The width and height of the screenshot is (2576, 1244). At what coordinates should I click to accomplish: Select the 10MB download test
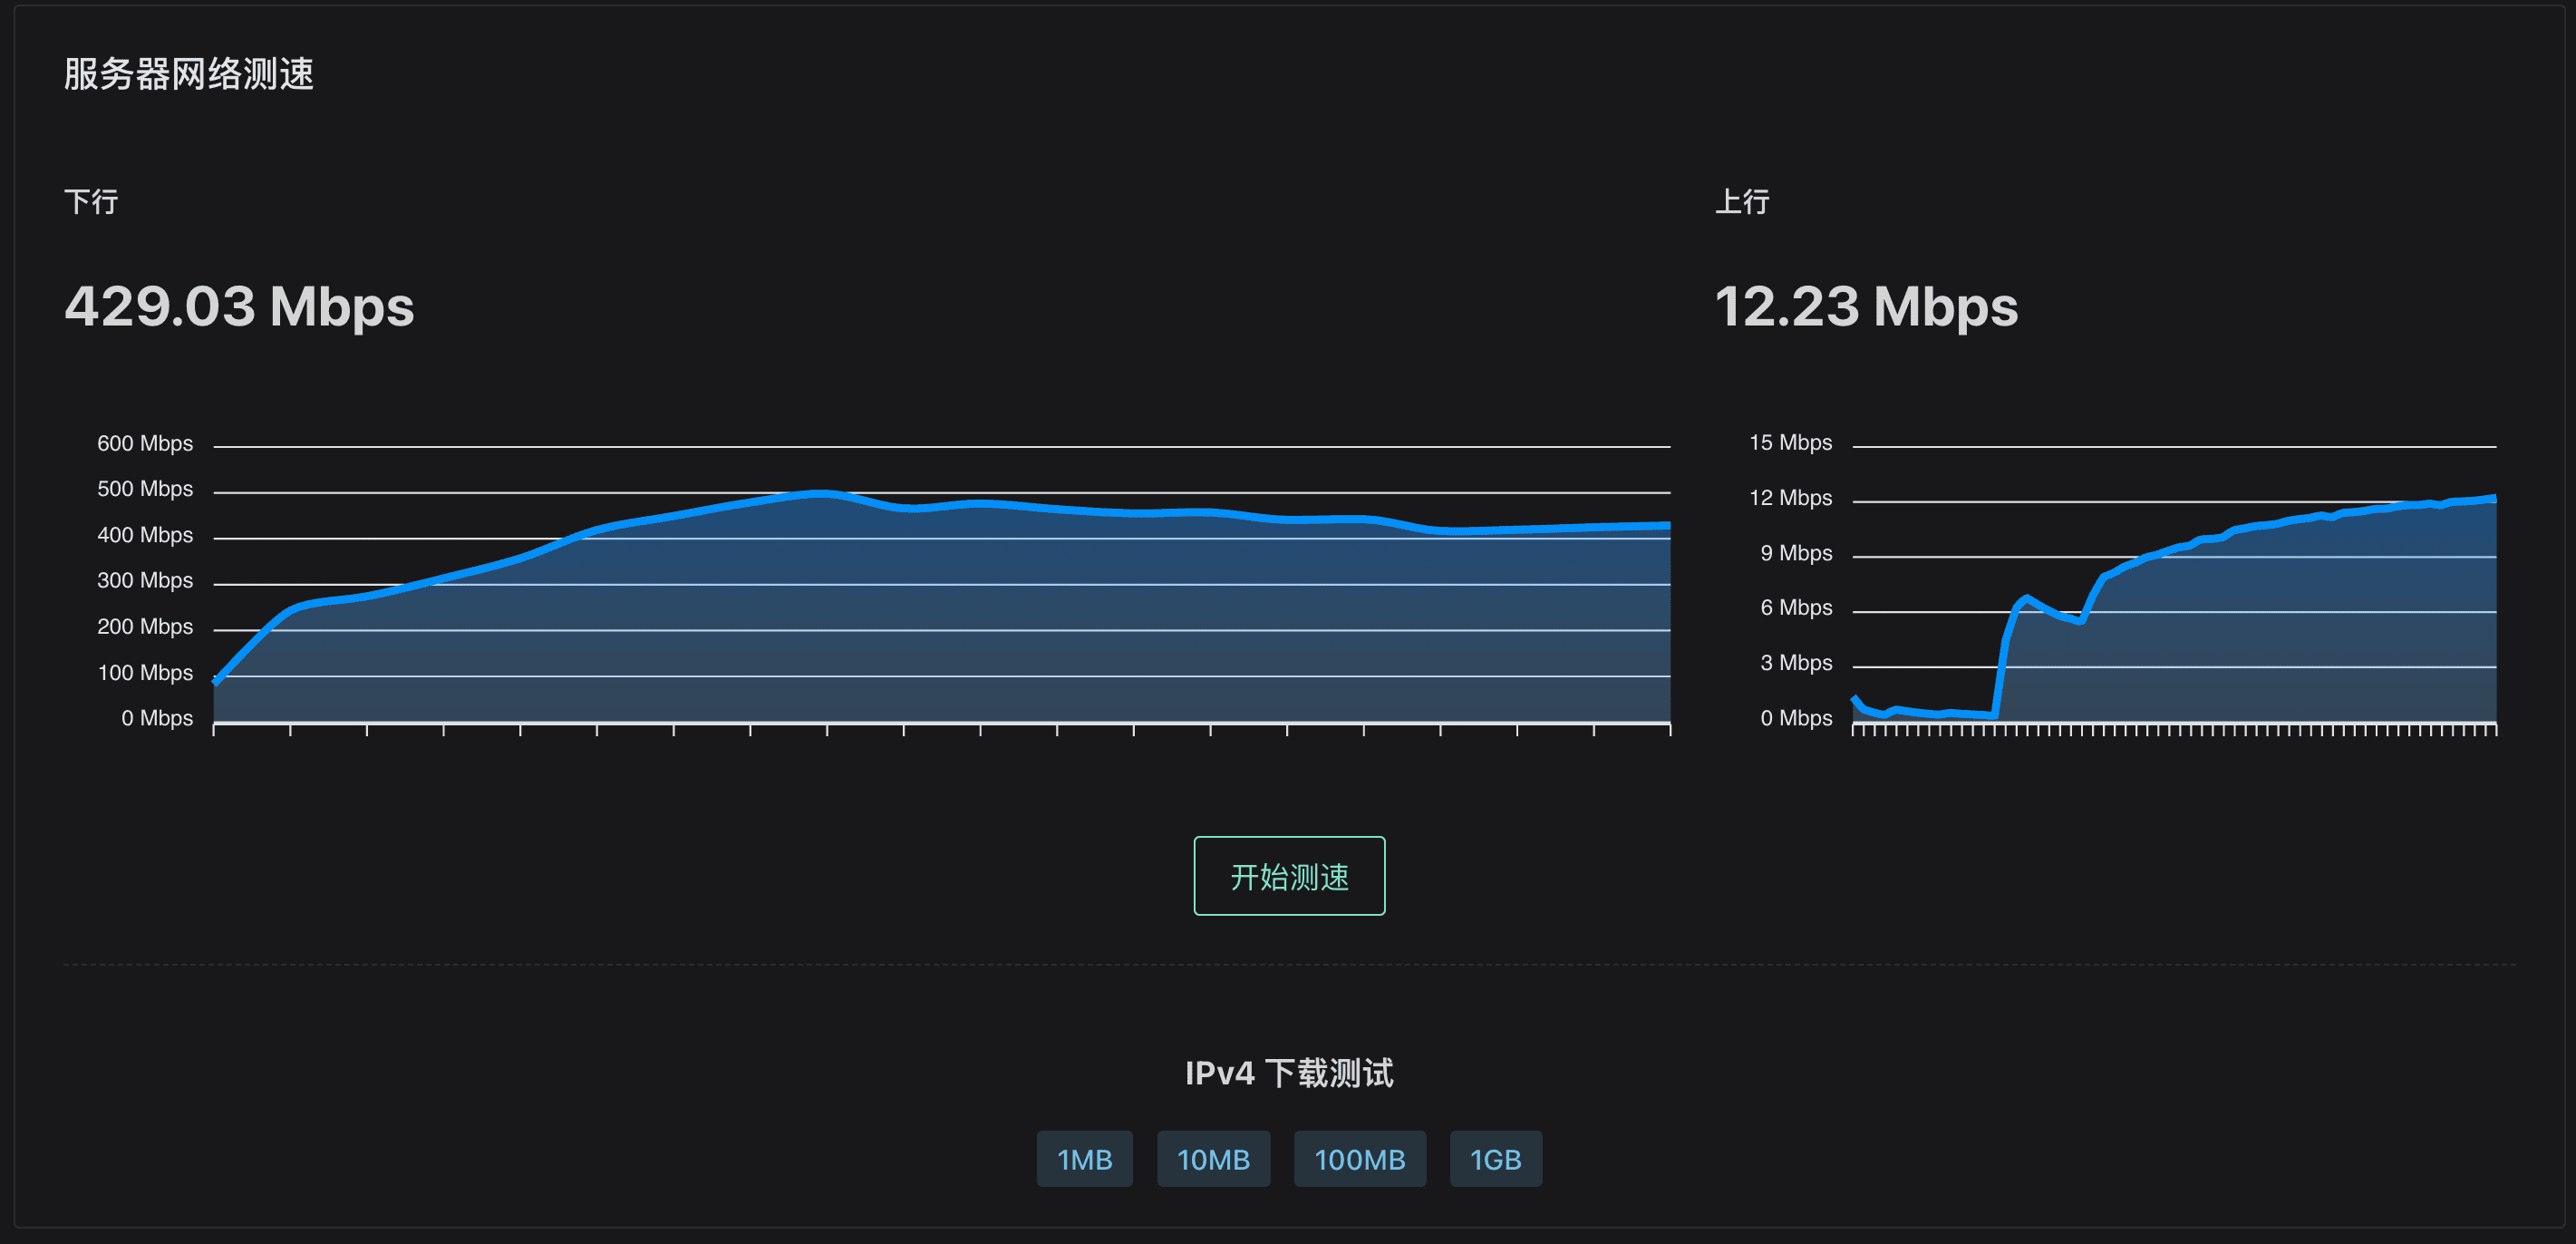pyautogui.click(x=1213, y=1159)
